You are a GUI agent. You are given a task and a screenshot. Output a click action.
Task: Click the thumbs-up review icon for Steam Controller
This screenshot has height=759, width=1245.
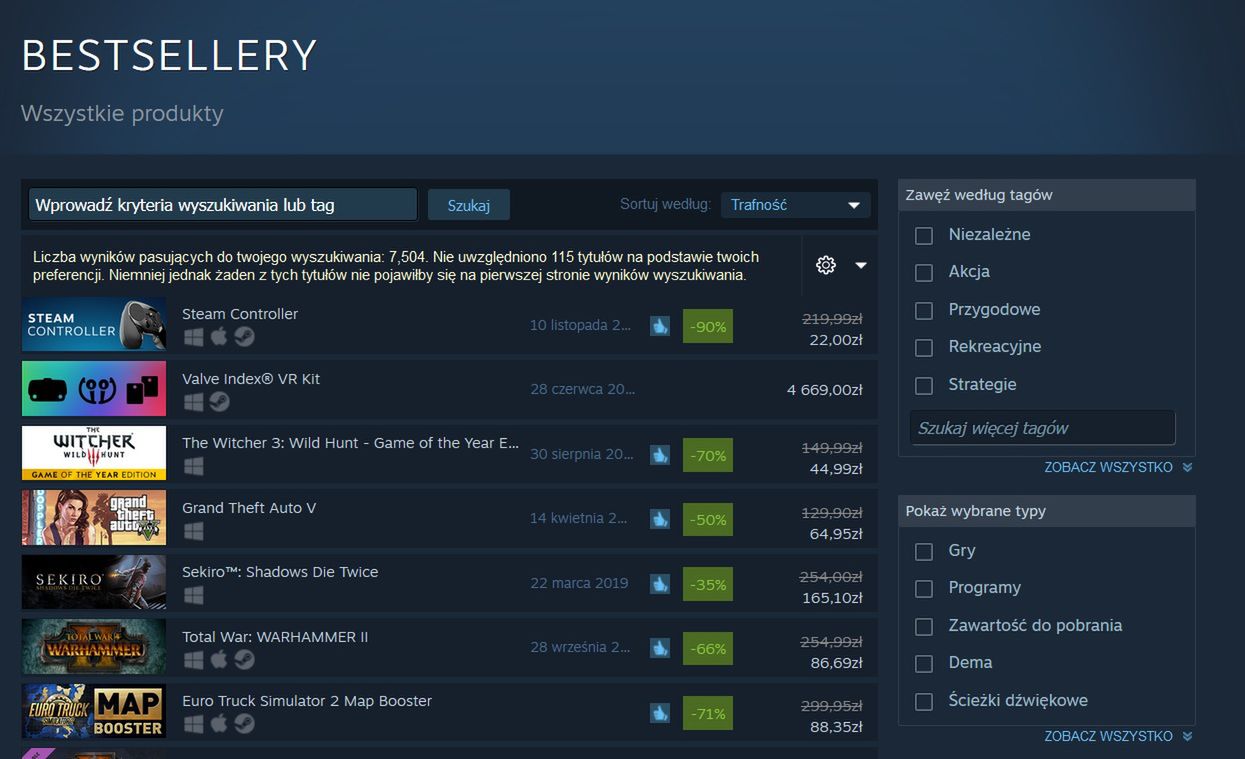pos(660,325)
